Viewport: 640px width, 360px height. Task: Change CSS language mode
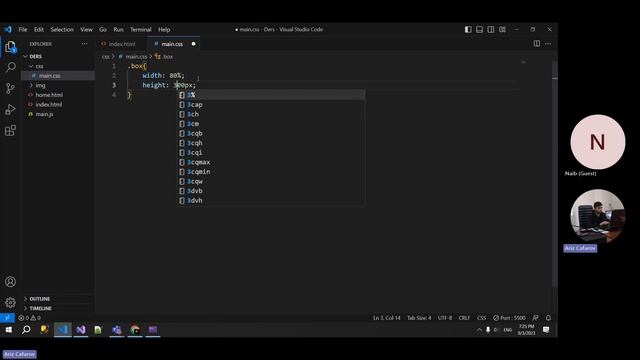click(482, 318)
